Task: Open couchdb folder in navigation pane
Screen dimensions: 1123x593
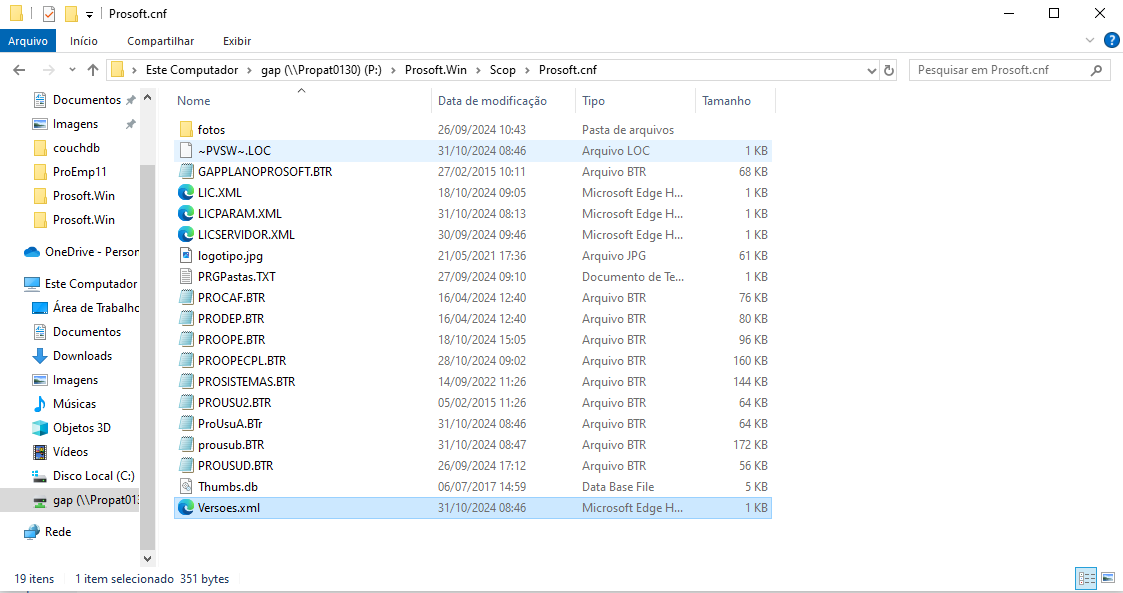Action: pos(76,148)
